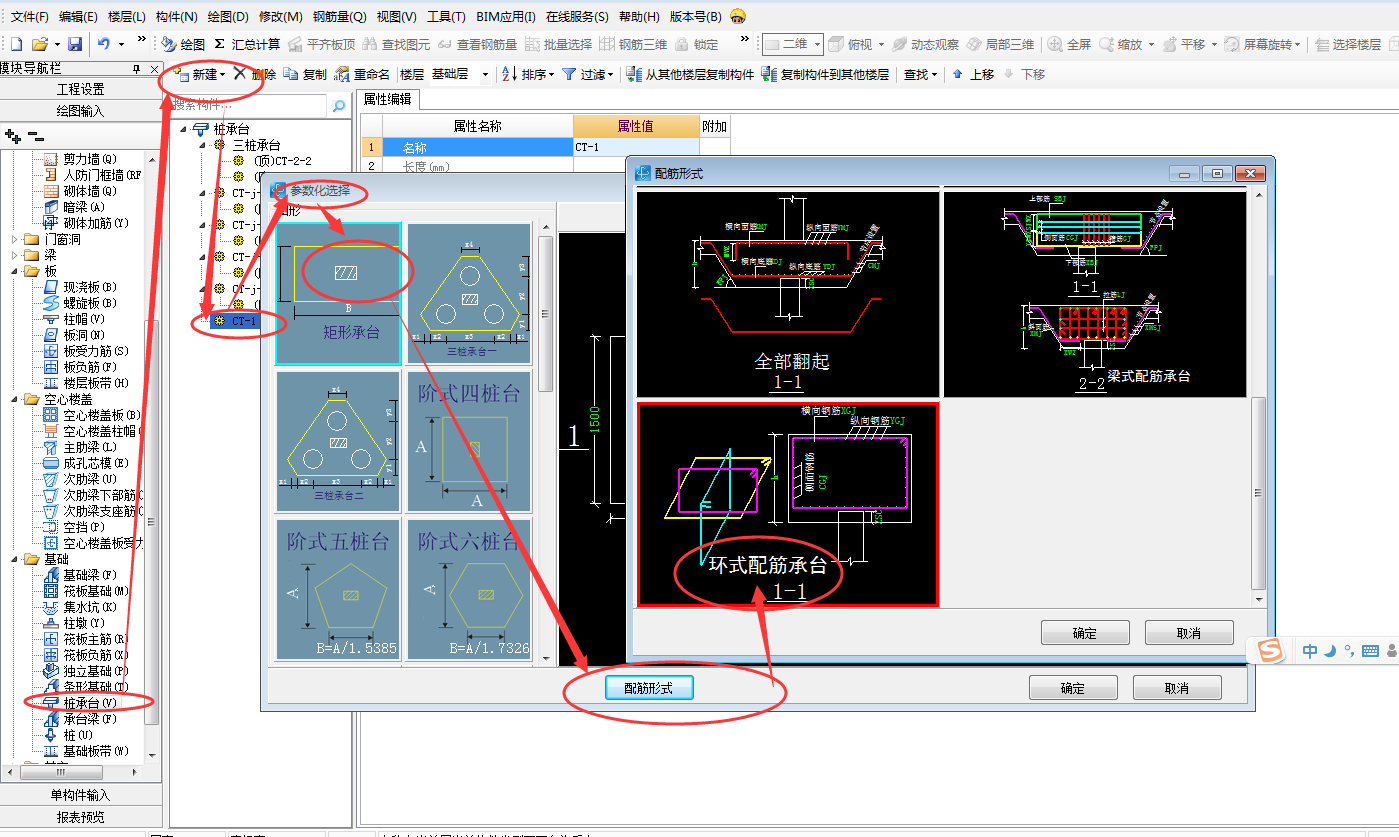This screenshot has width=1399, height=837.
Task: Expand the 梁 folder in navigator
Action: click(15, 255)
